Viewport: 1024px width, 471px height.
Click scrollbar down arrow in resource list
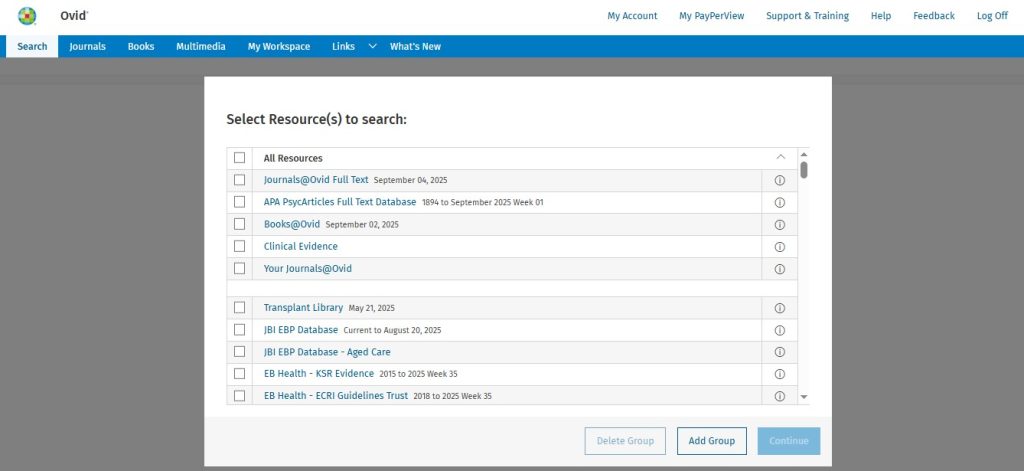click(804, 397)
